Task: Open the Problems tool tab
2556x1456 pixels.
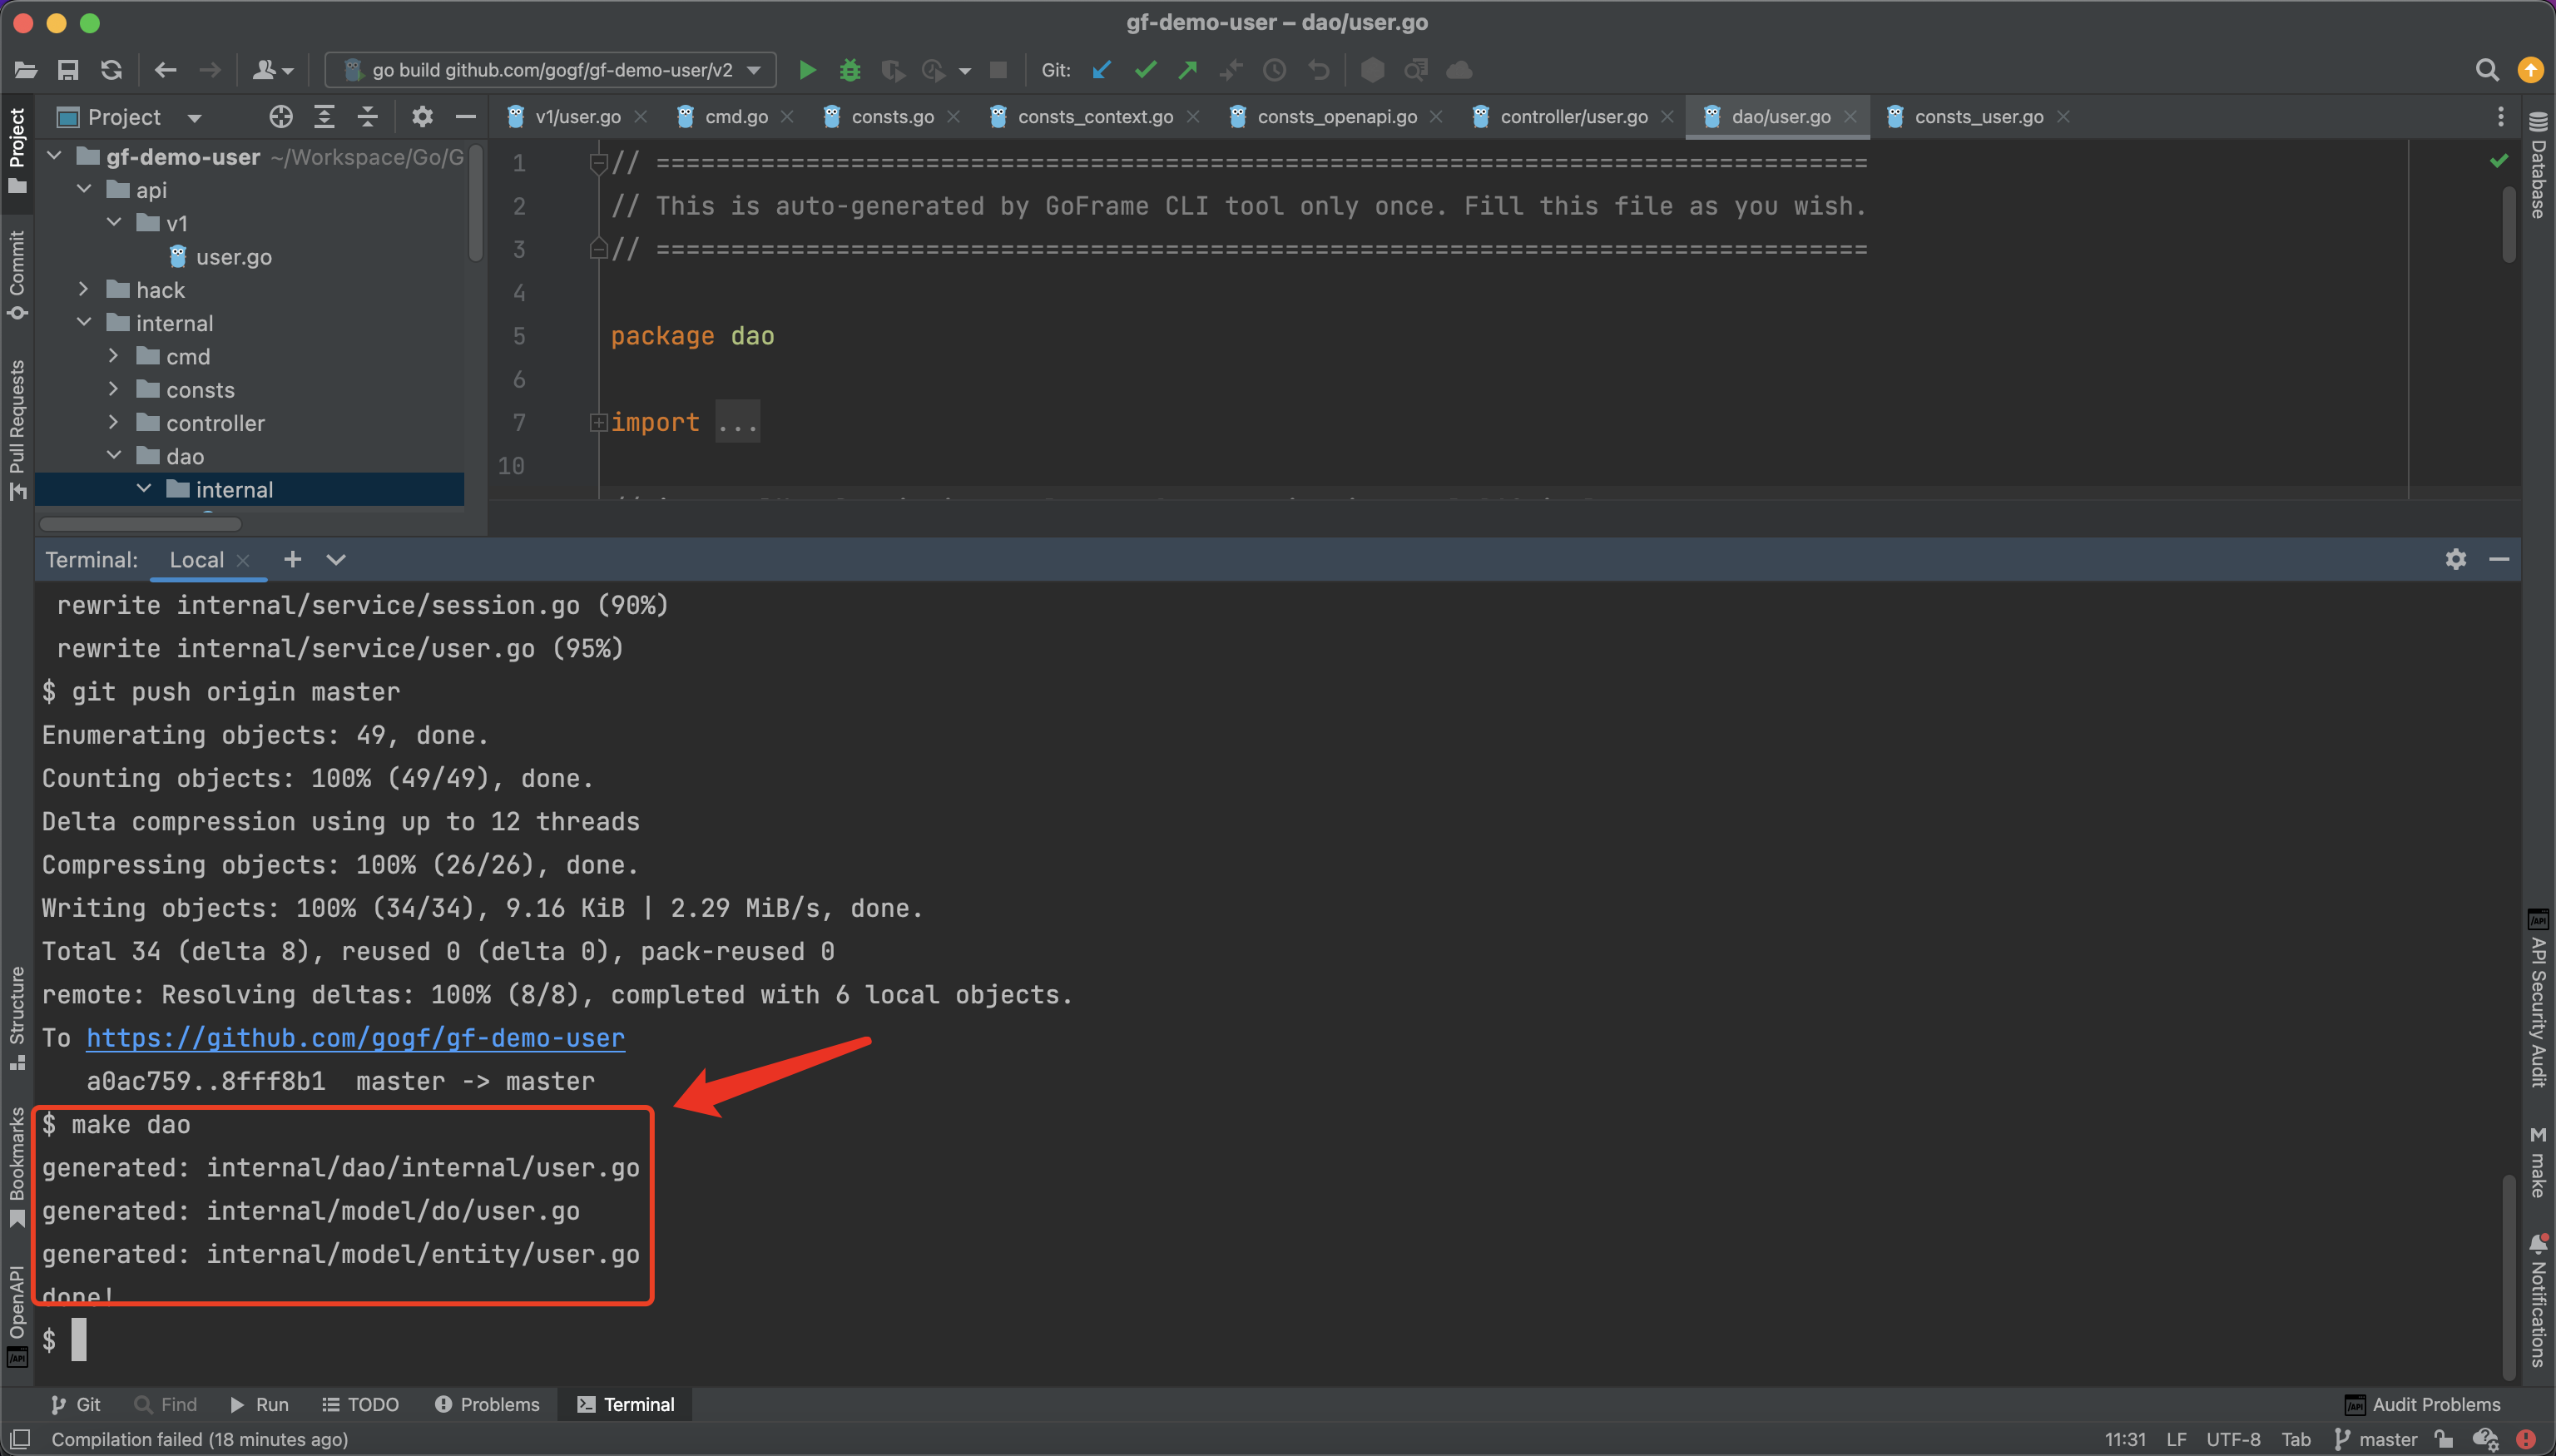Action: [488, 1404]
